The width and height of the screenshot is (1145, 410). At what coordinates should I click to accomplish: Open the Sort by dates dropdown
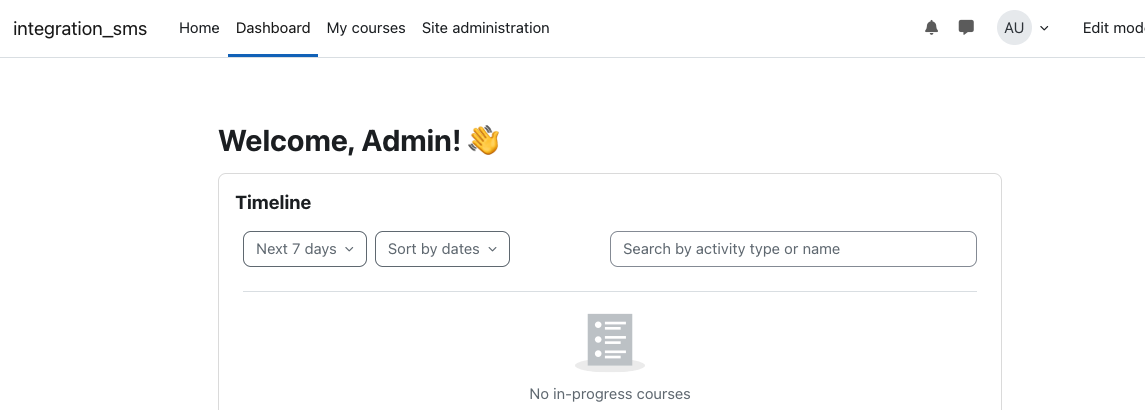pyautogui.click(x=443, y=249)
